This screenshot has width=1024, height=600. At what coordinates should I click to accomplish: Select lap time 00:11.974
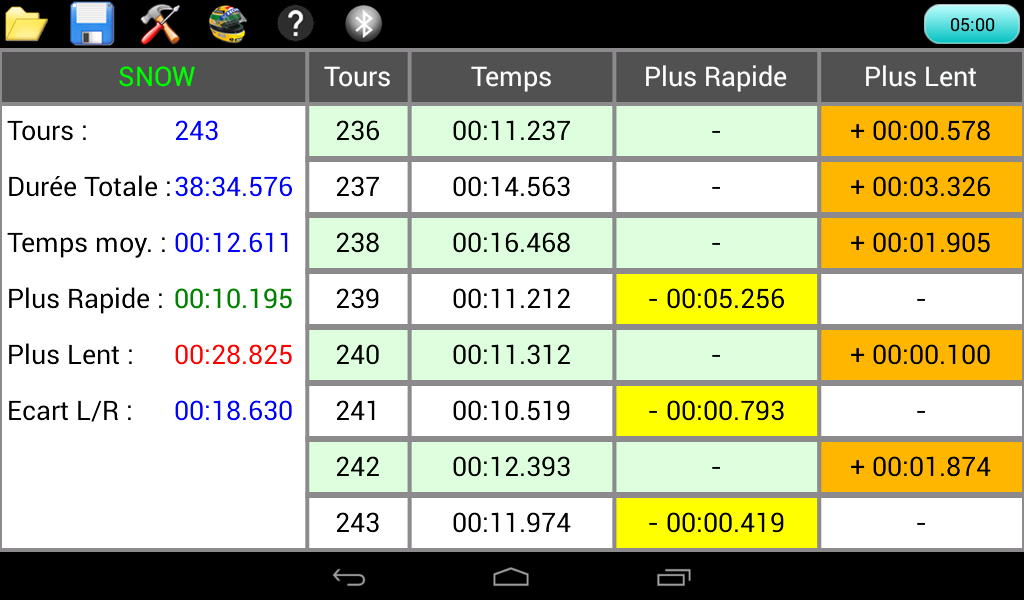tap(511, 523)
